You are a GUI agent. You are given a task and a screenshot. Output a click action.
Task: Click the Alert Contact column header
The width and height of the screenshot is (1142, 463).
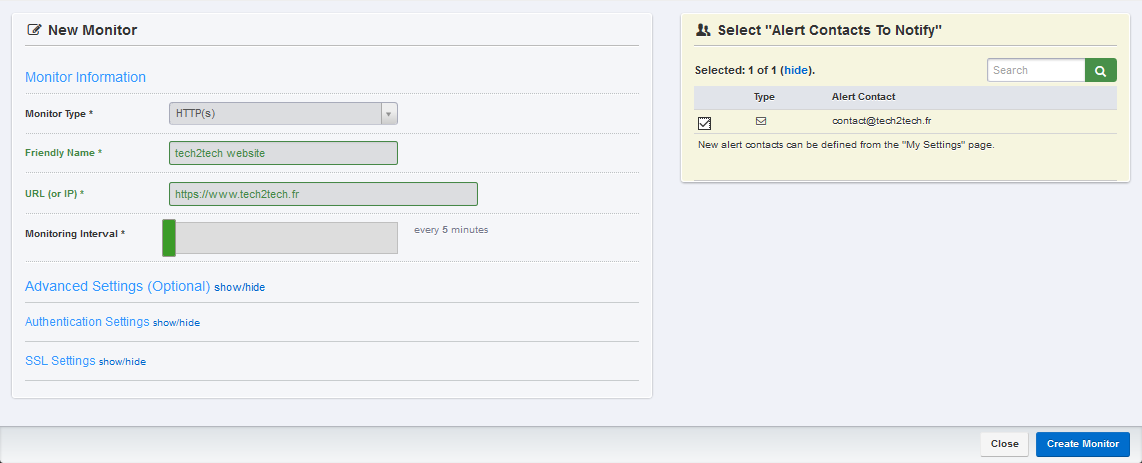[863, 97]
